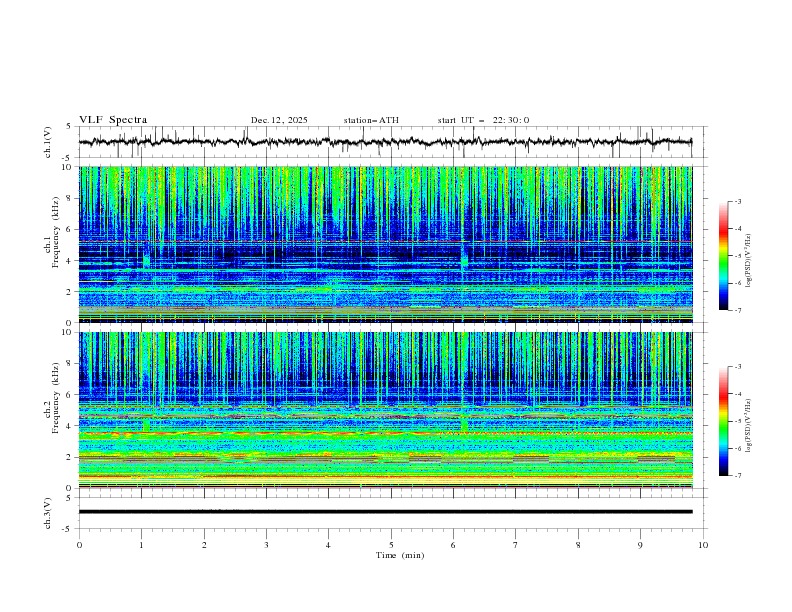This screenshot has width=792, height=612.
Task: Click the "Time (min)" axis title
Action: (400, 555)
